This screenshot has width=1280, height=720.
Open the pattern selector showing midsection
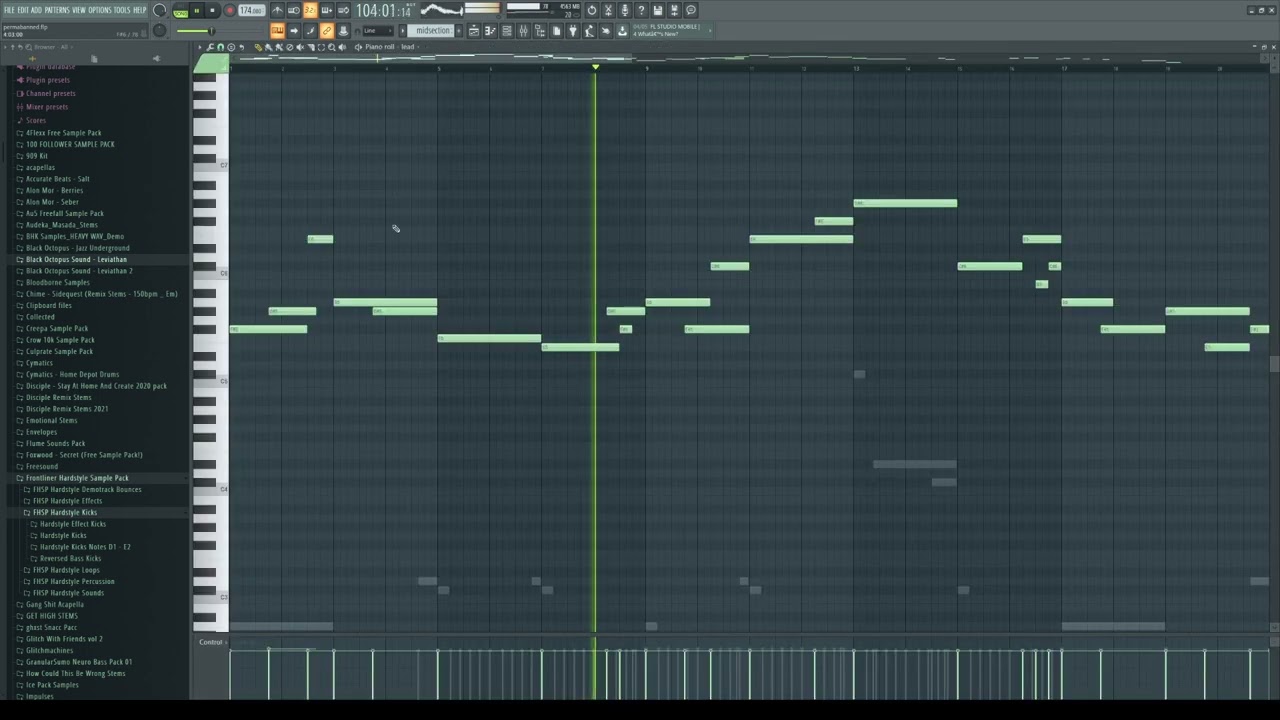coord(433,31)
